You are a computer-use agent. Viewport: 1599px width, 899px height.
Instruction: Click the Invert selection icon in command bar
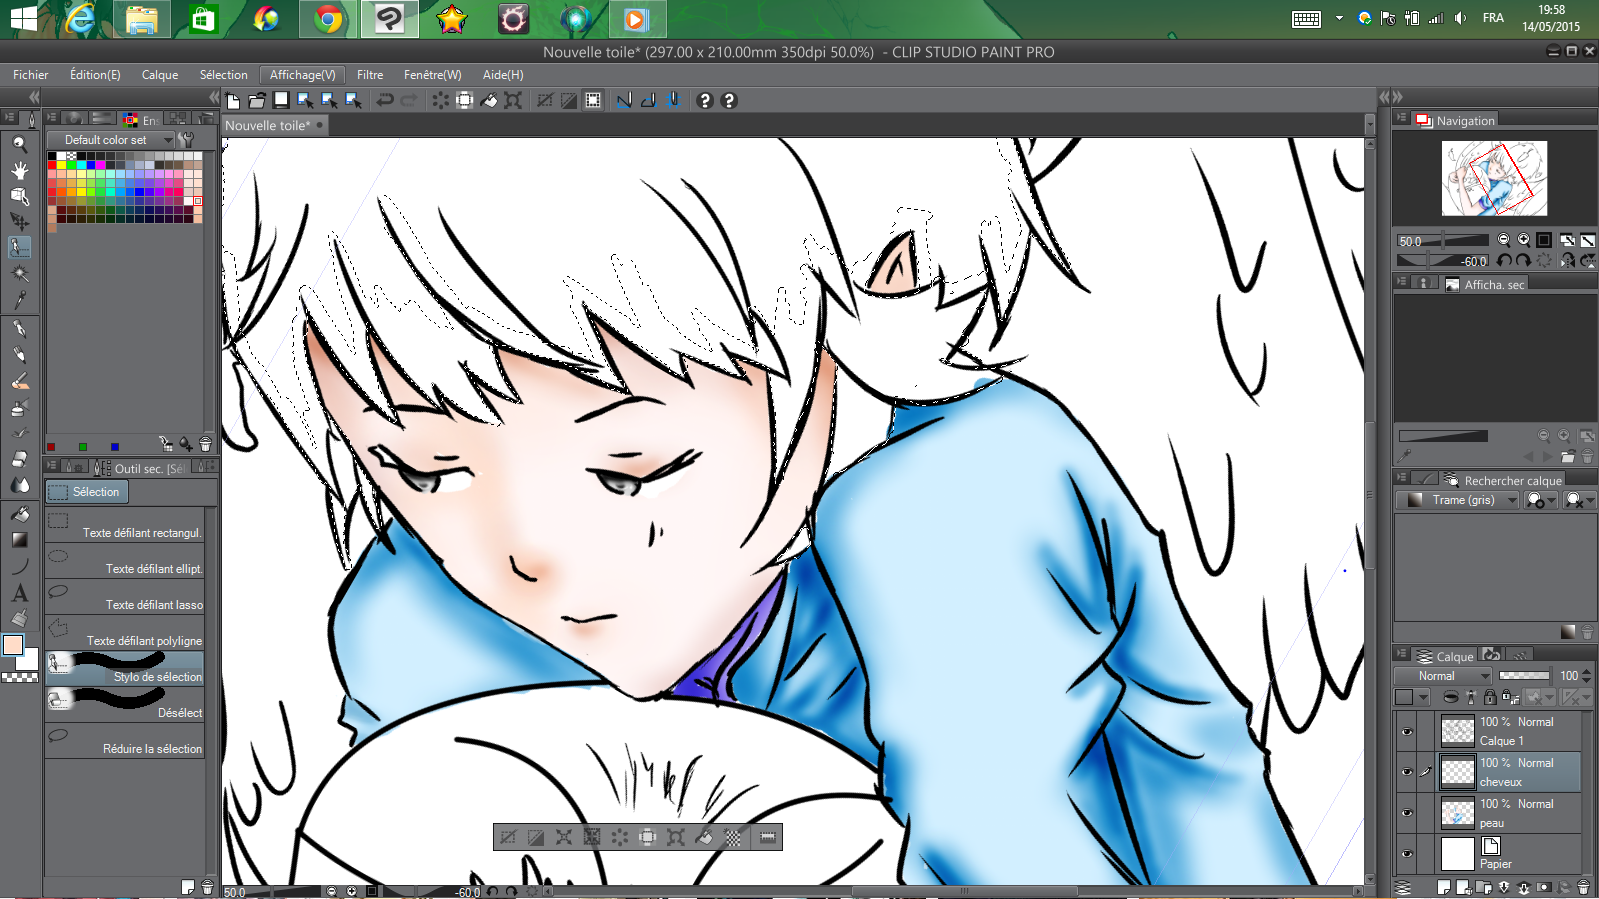[x=569, y=100]
